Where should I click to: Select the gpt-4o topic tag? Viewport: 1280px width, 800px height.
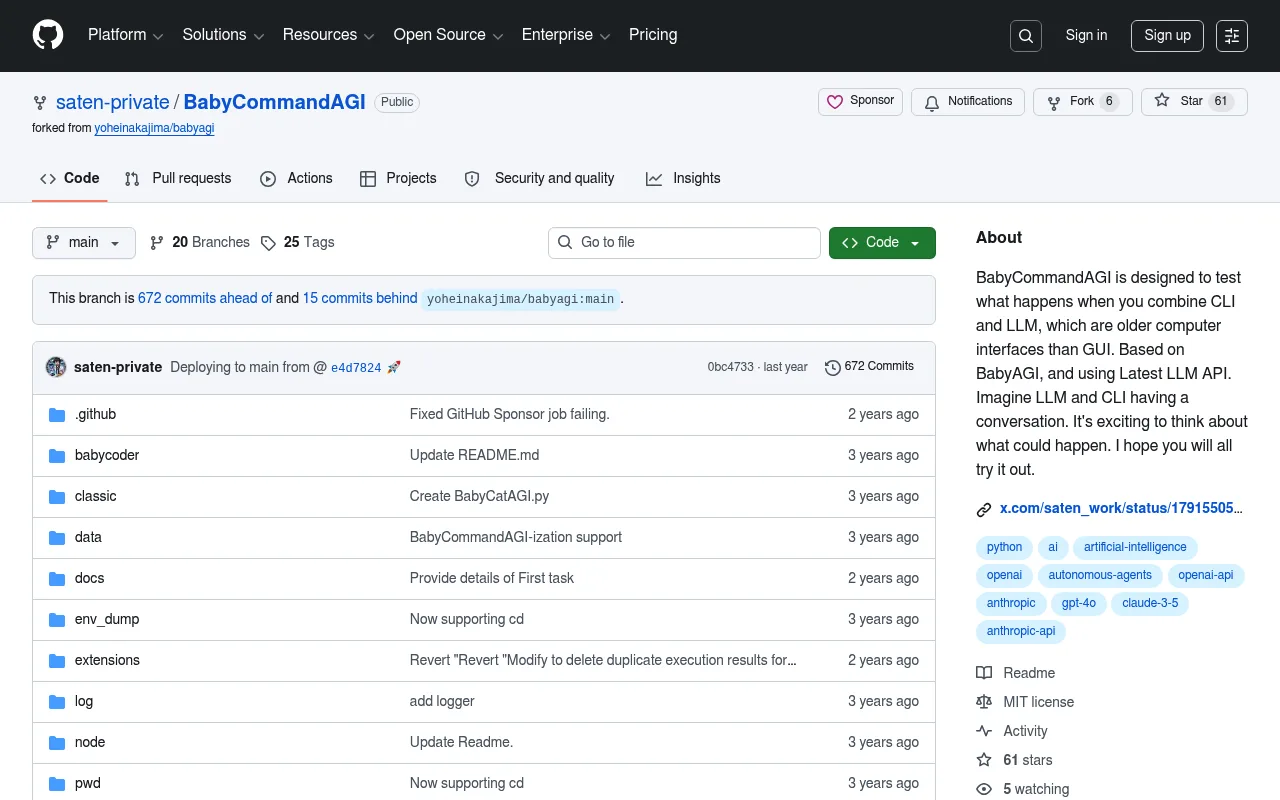tap(1079, 603)
